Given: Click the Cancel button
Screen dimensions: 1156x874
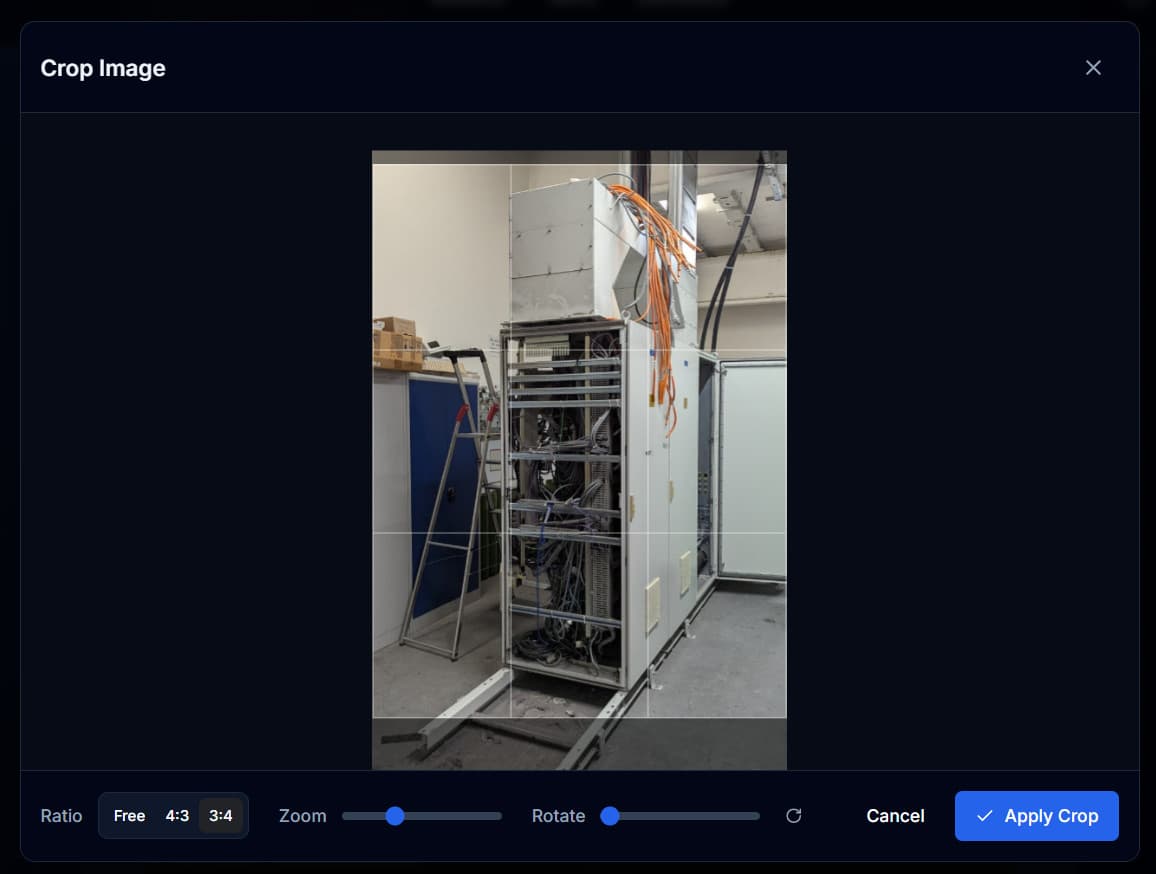Looking at the screenshot, I should tap(895, 816).
